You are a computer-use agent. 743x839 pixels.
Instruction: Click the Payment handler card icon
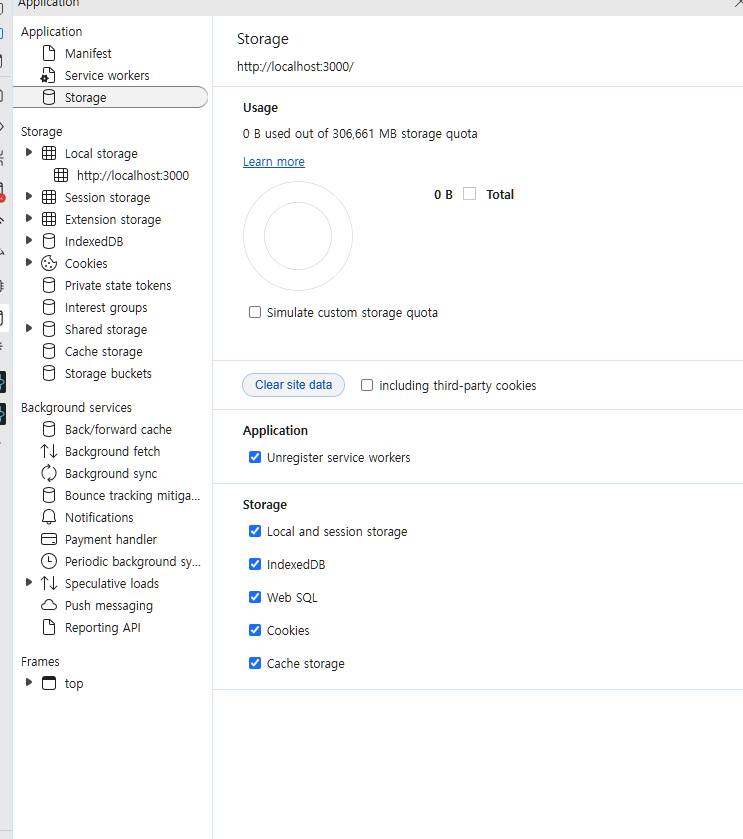[49, 539]
